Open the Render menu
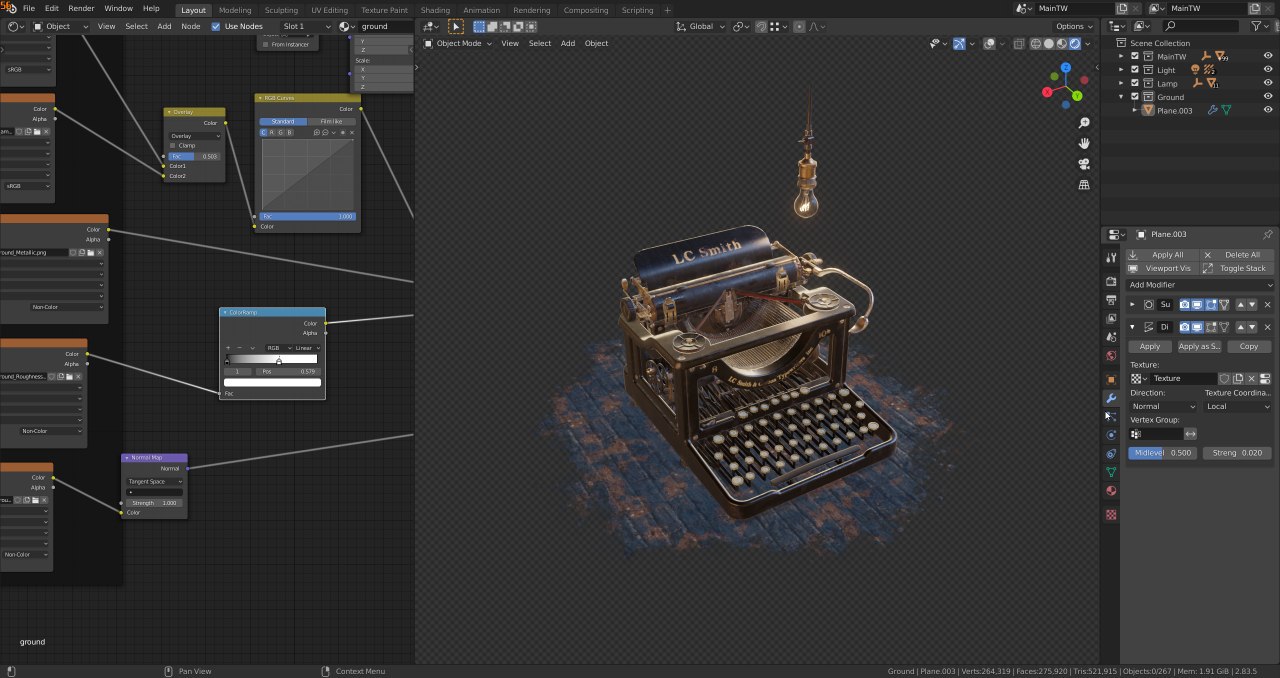Viewport: 1280px width, 678px height. (x=81, y=8)
